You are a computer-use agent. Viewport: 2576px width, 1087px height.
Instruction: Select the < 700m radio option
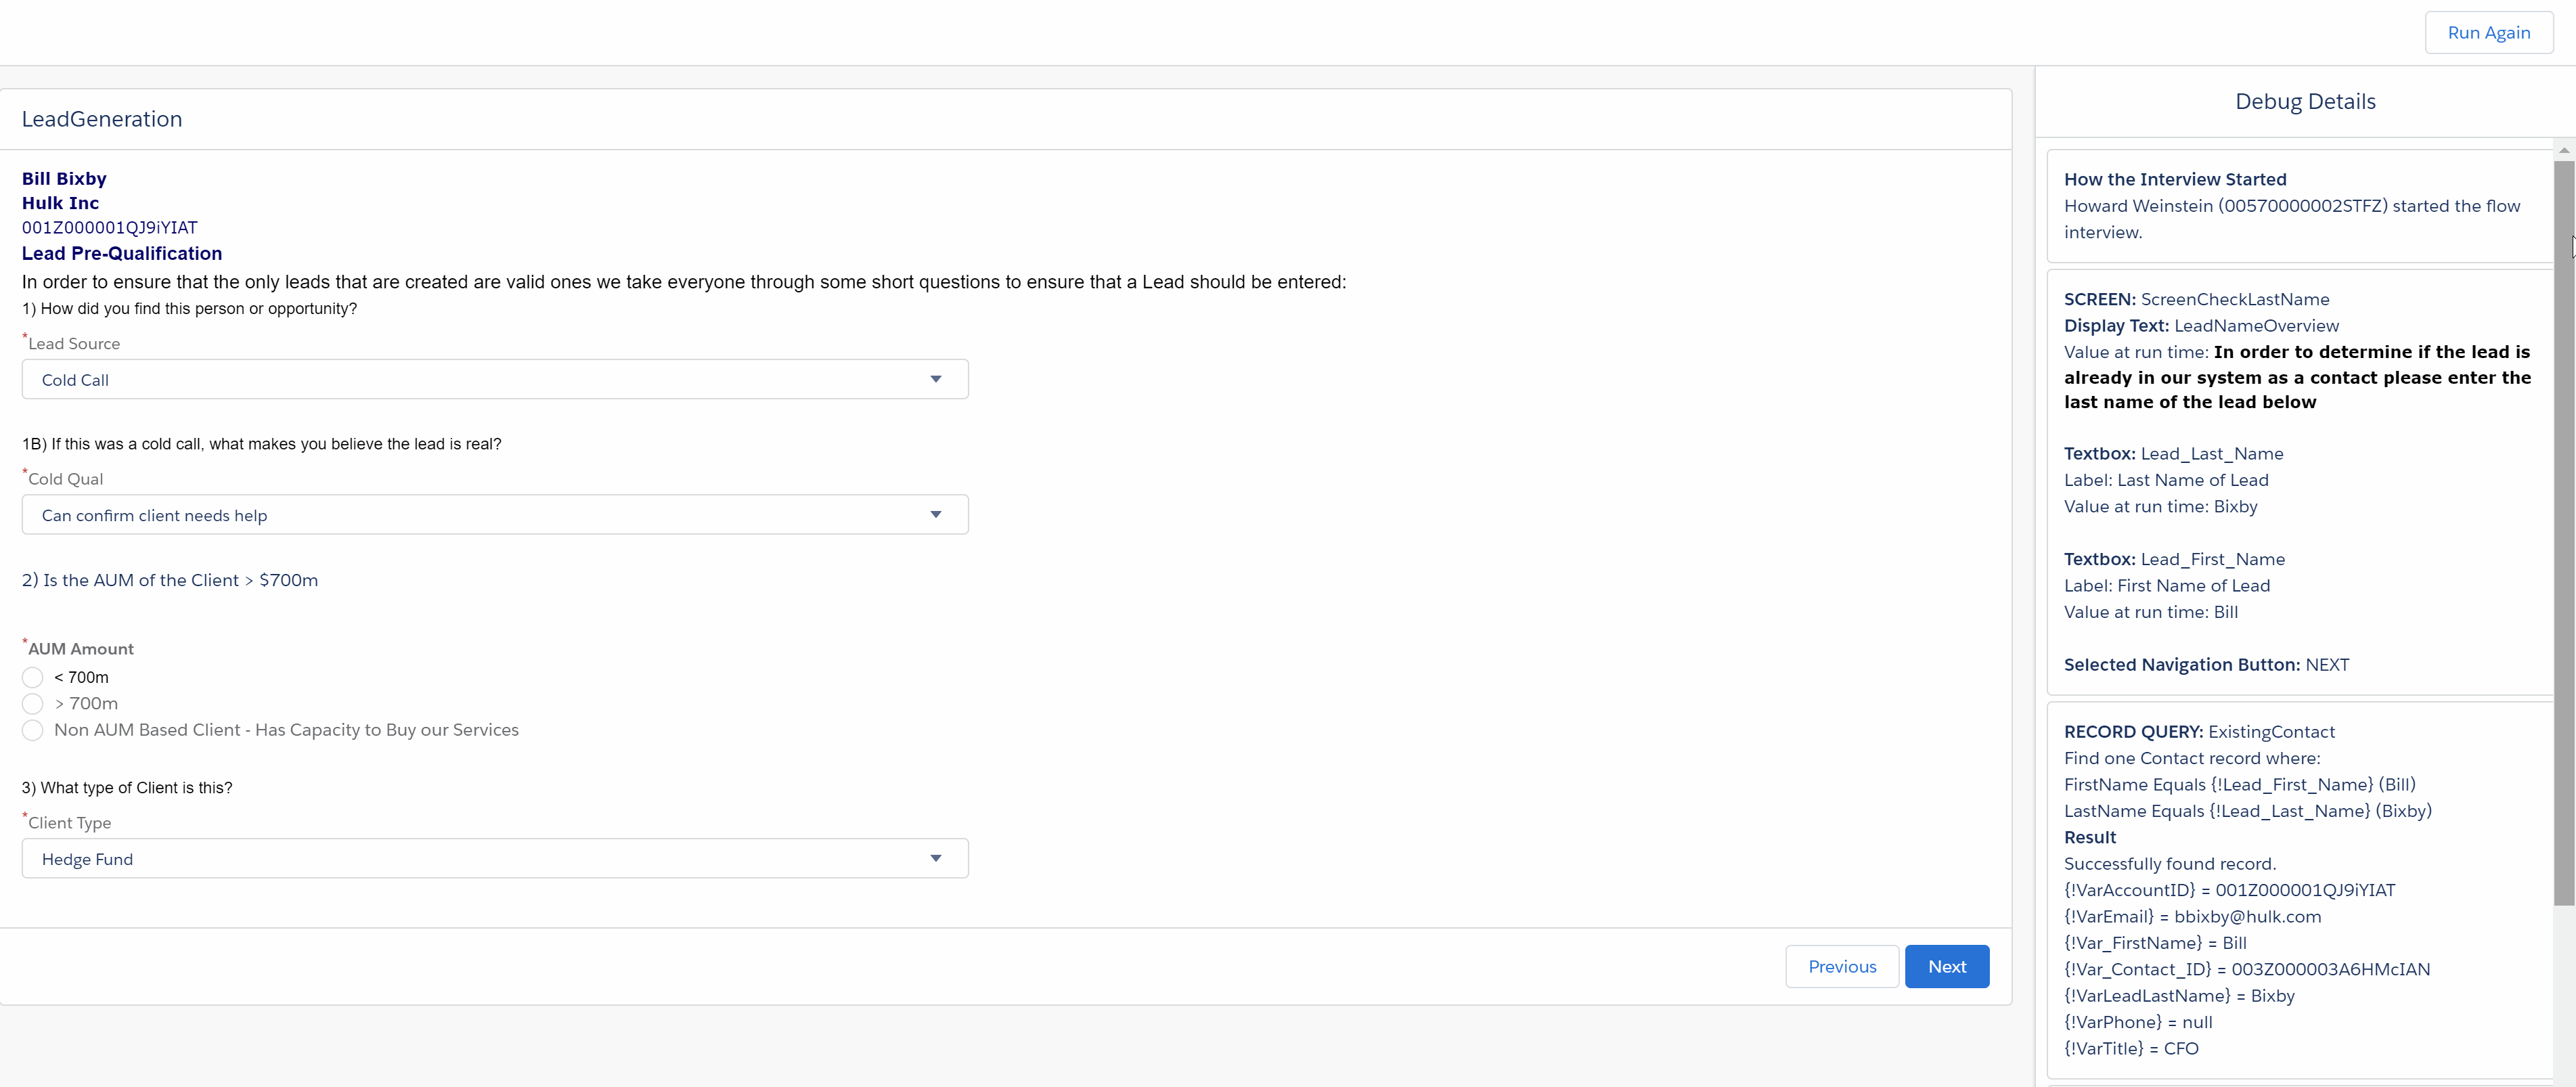[x=33, y=677]
